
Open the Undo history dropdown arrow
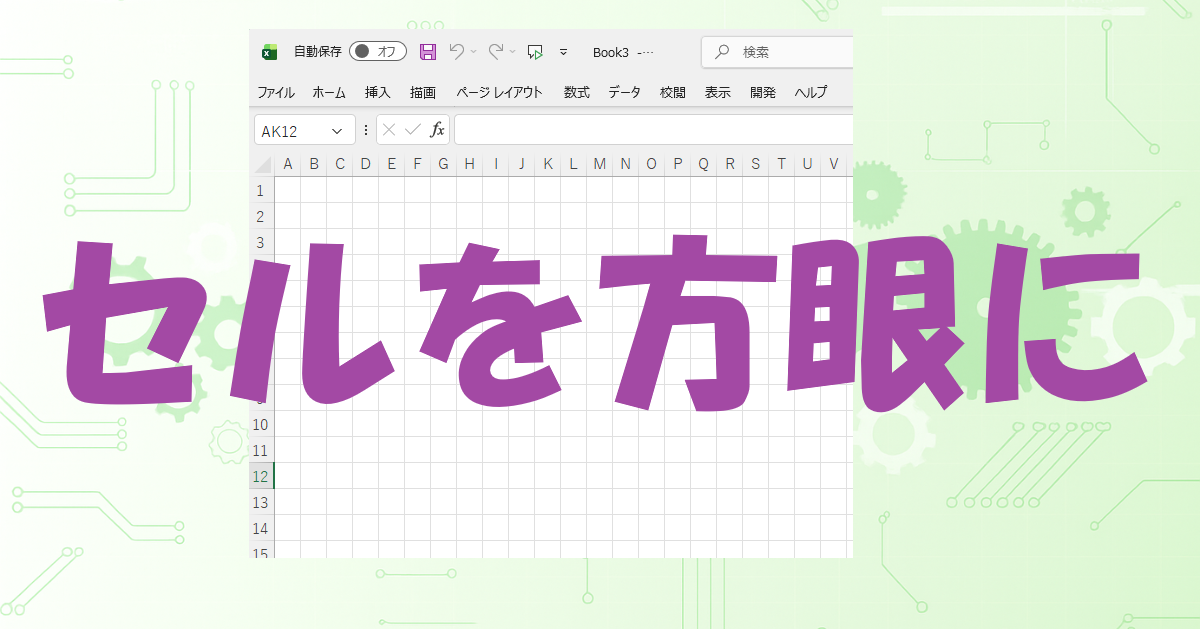474,52
